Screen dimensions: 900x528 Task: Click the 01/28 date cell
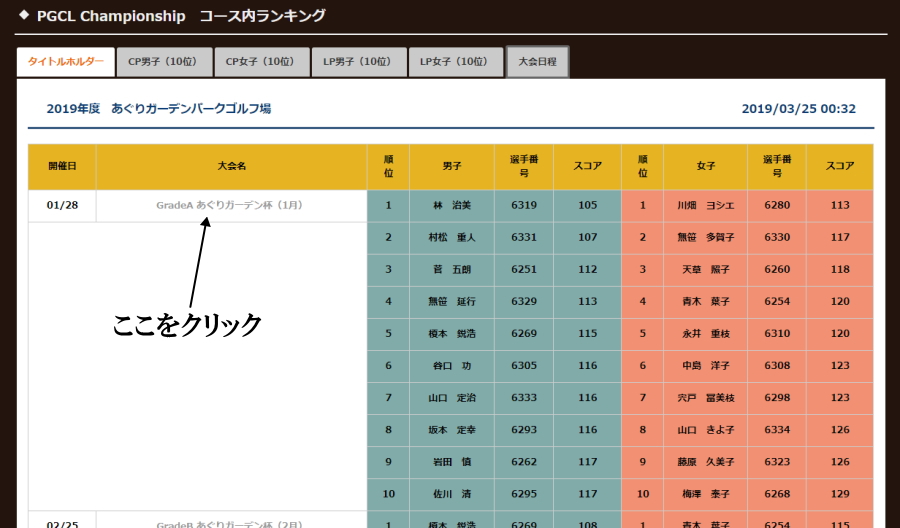pos(62,205)
